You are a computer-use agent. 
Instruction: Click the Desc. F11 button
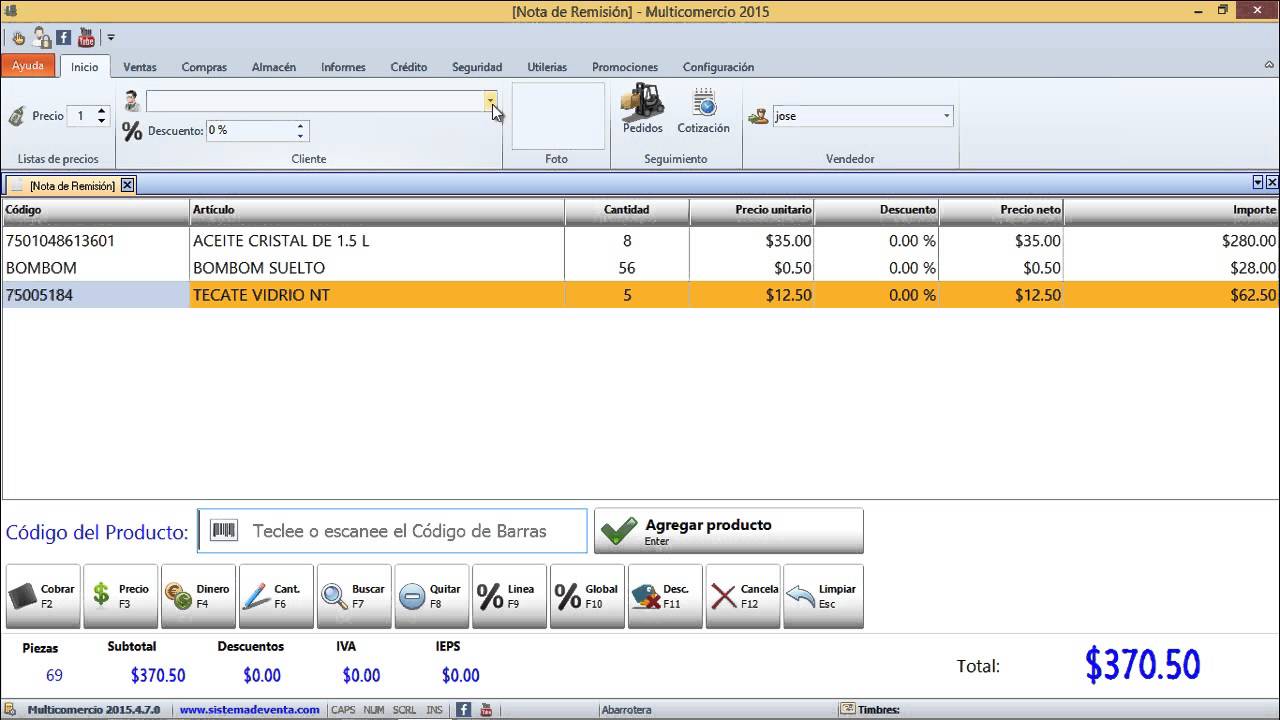[x=666, y=597]
